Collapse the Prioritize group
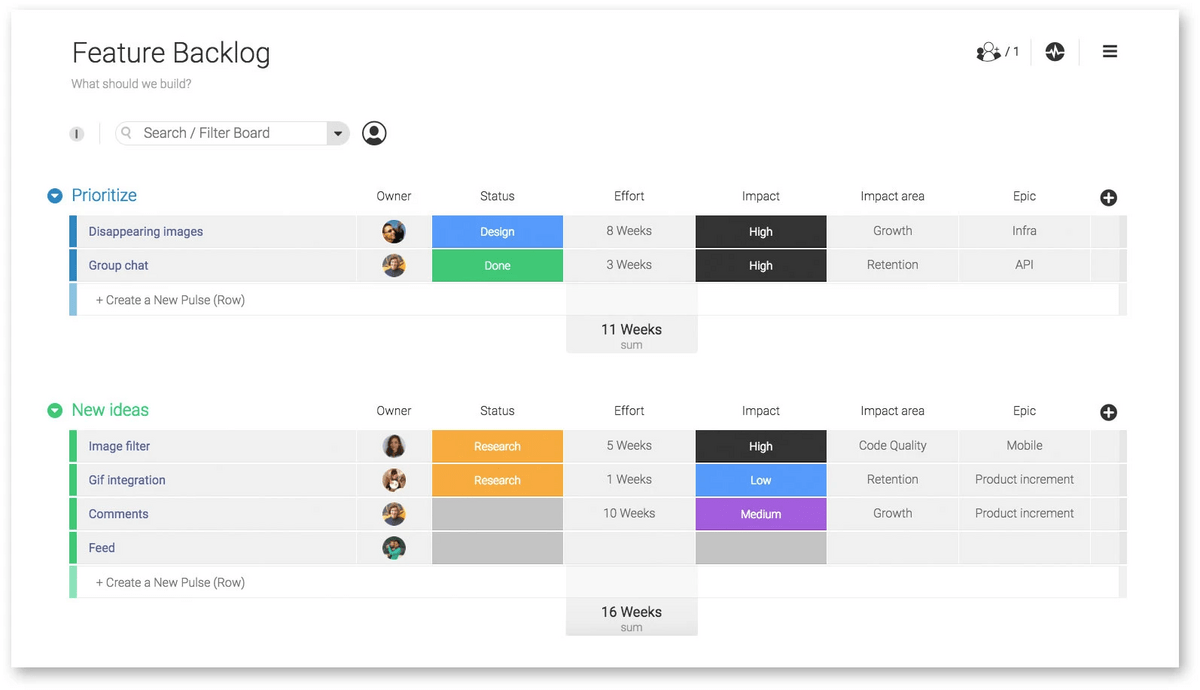Viewport: 1200px width, 690px height. [x=55, y=196]
